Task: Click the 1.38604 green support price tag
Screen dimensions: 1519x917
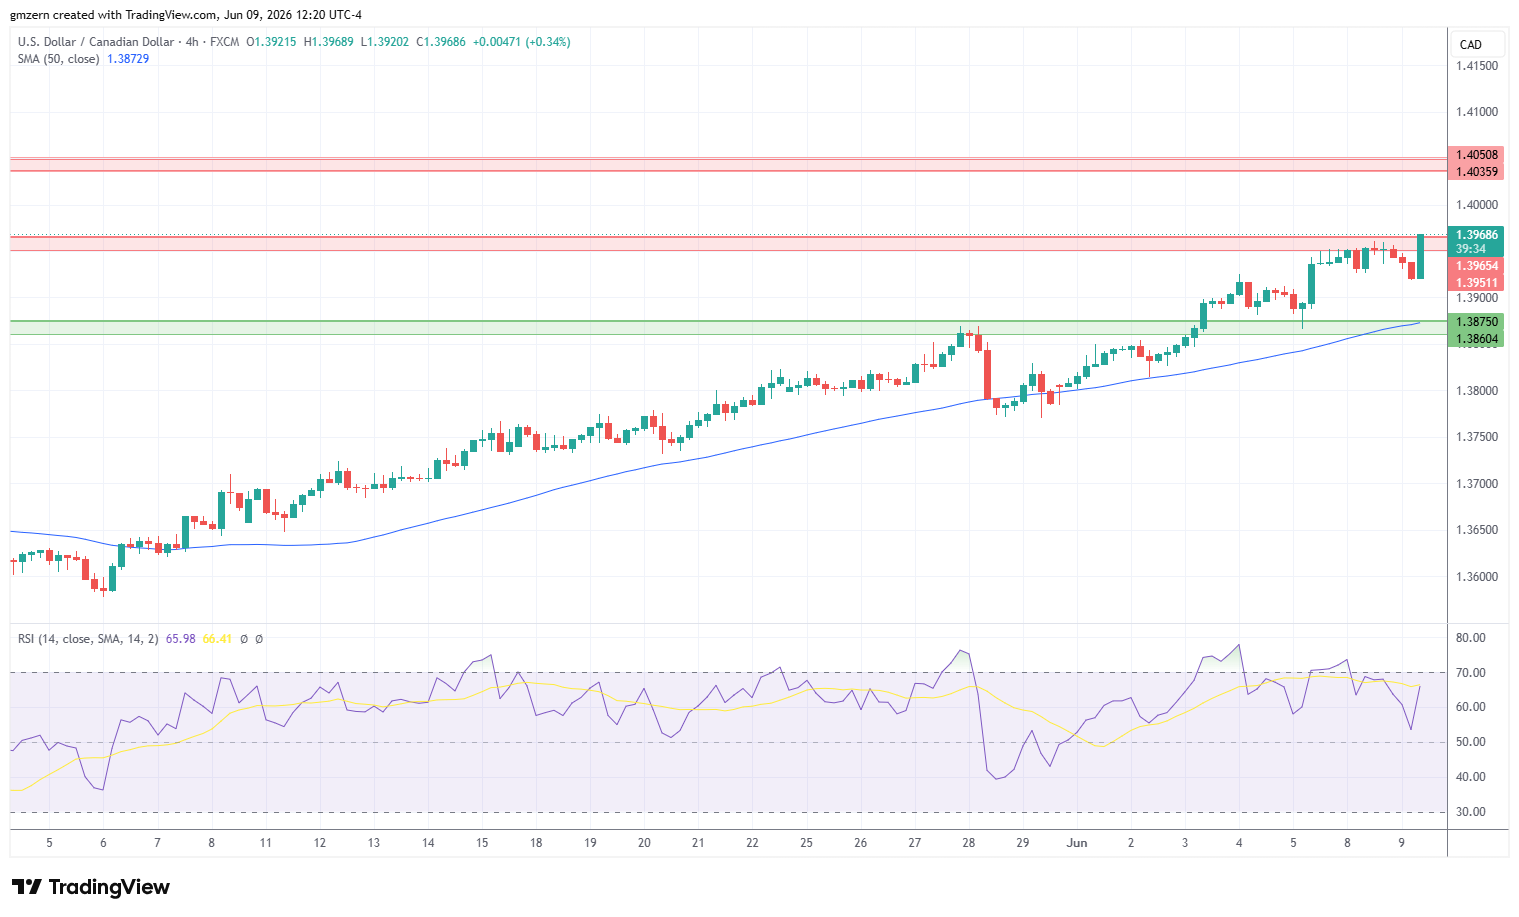Action: 1477,339
